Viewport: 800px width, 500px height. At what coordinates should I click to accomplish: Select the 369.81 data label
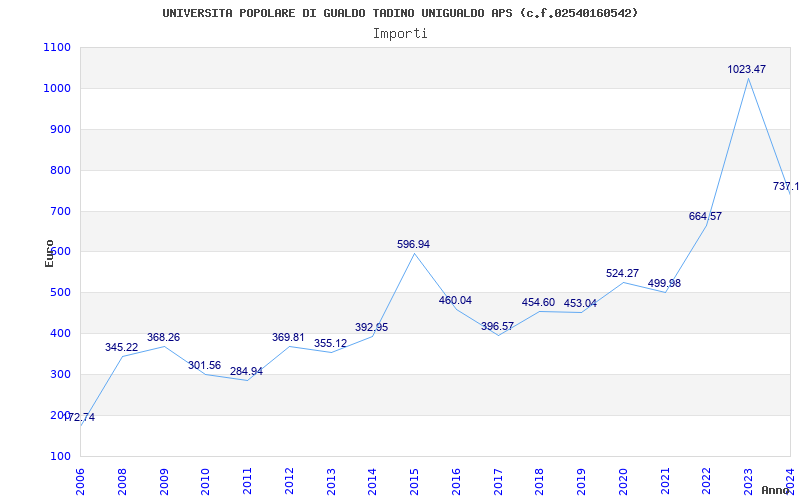288,337
